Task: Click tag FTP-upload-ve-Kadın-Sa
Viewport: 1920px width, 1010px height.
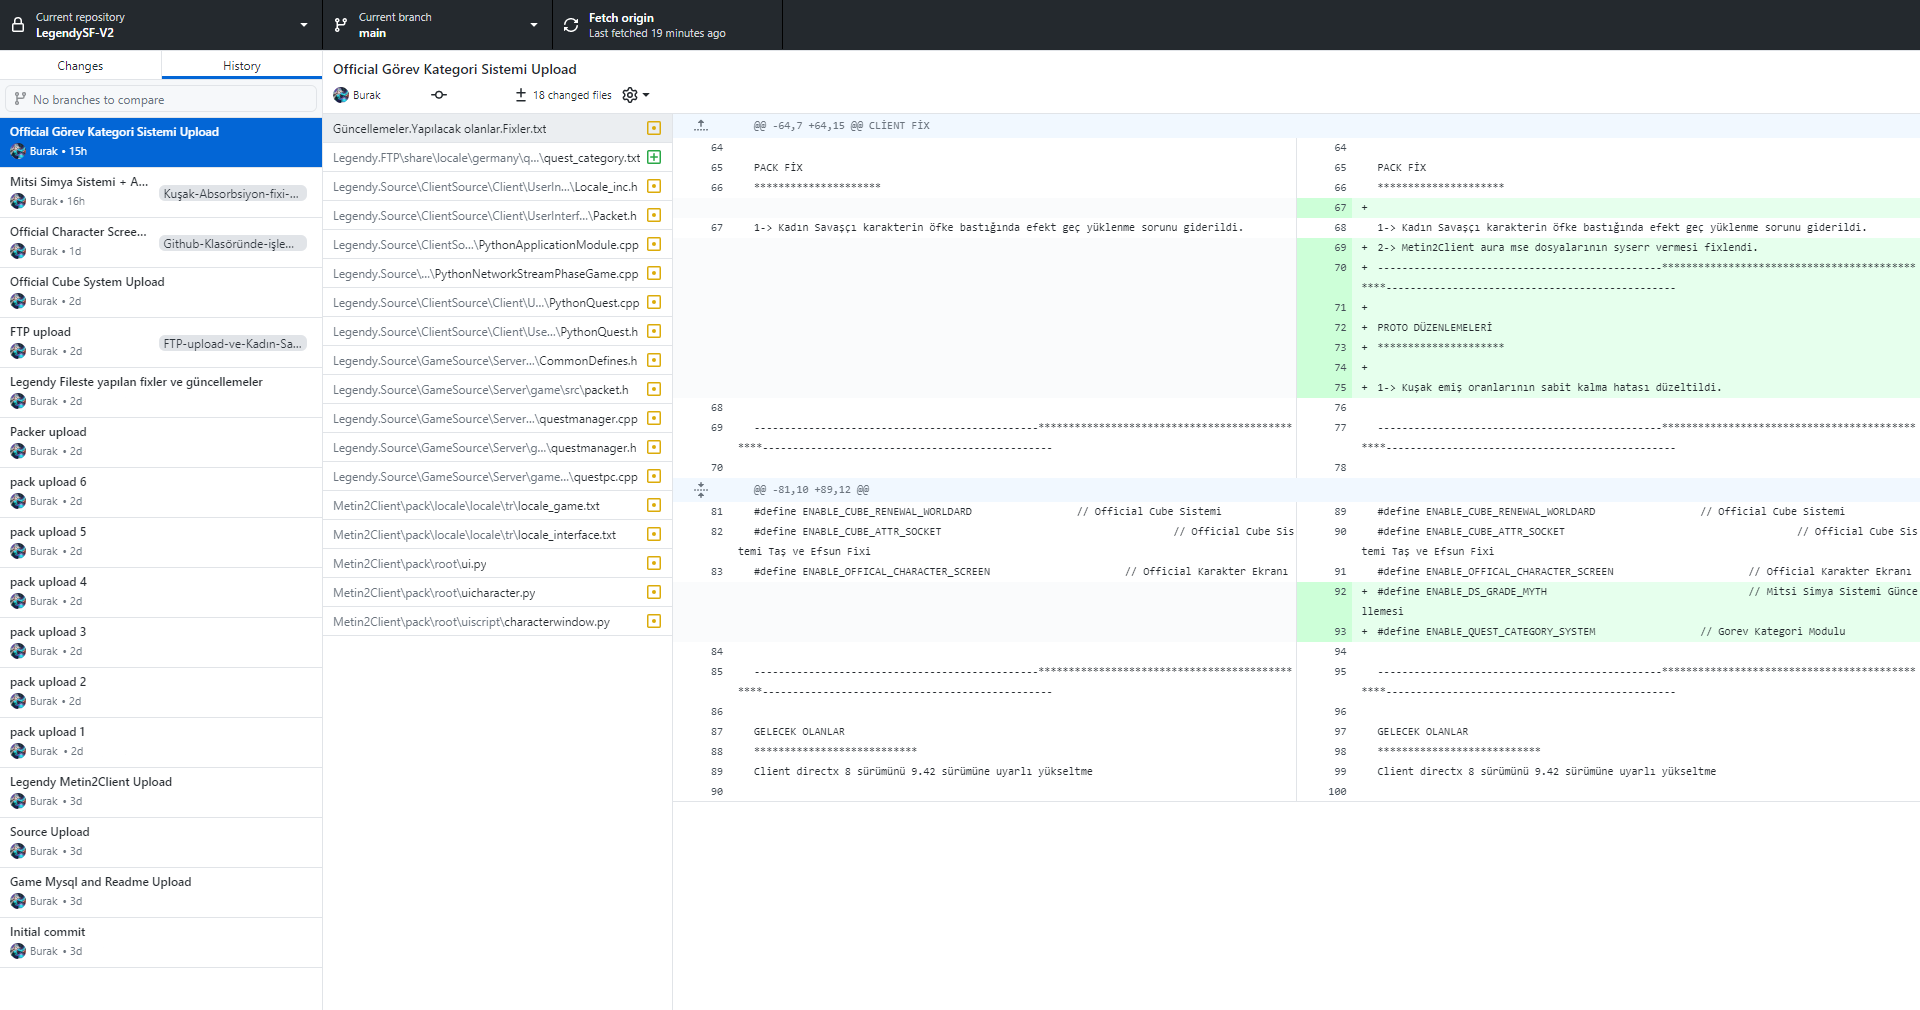Action: click(232, 343)
